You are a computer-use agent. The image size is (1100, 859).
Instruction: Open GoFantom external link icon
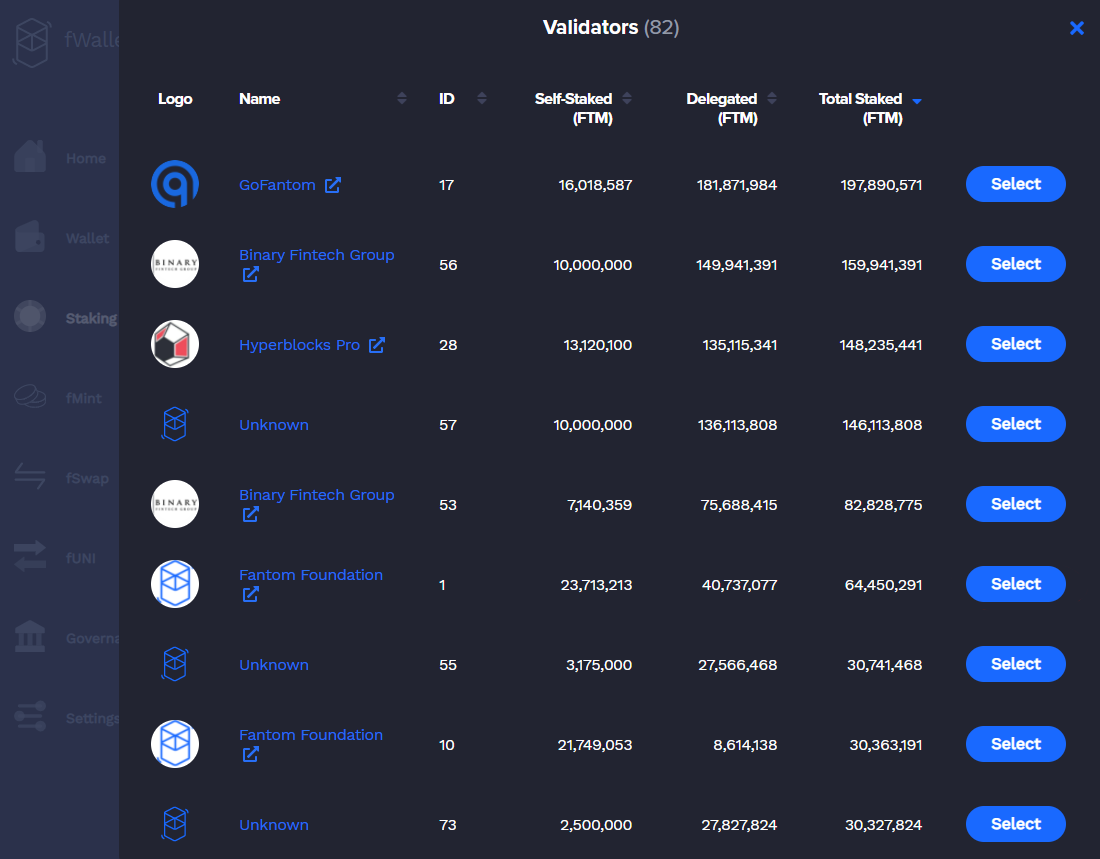(333, 185)
